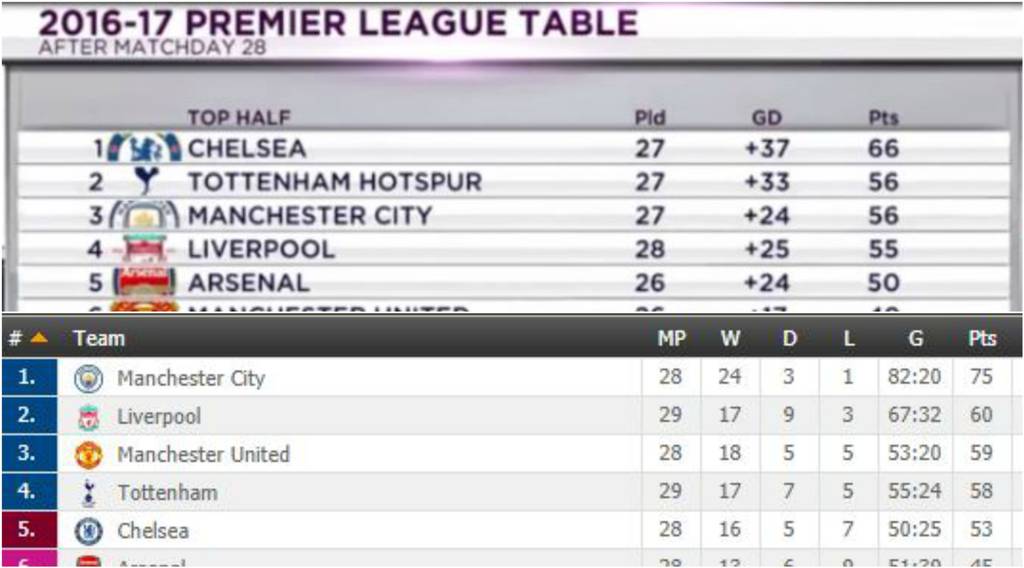Click the maroon rank 5 position badge
Image resolution: width=1024 pixels, height=568 pixels.
click(29, 531)
